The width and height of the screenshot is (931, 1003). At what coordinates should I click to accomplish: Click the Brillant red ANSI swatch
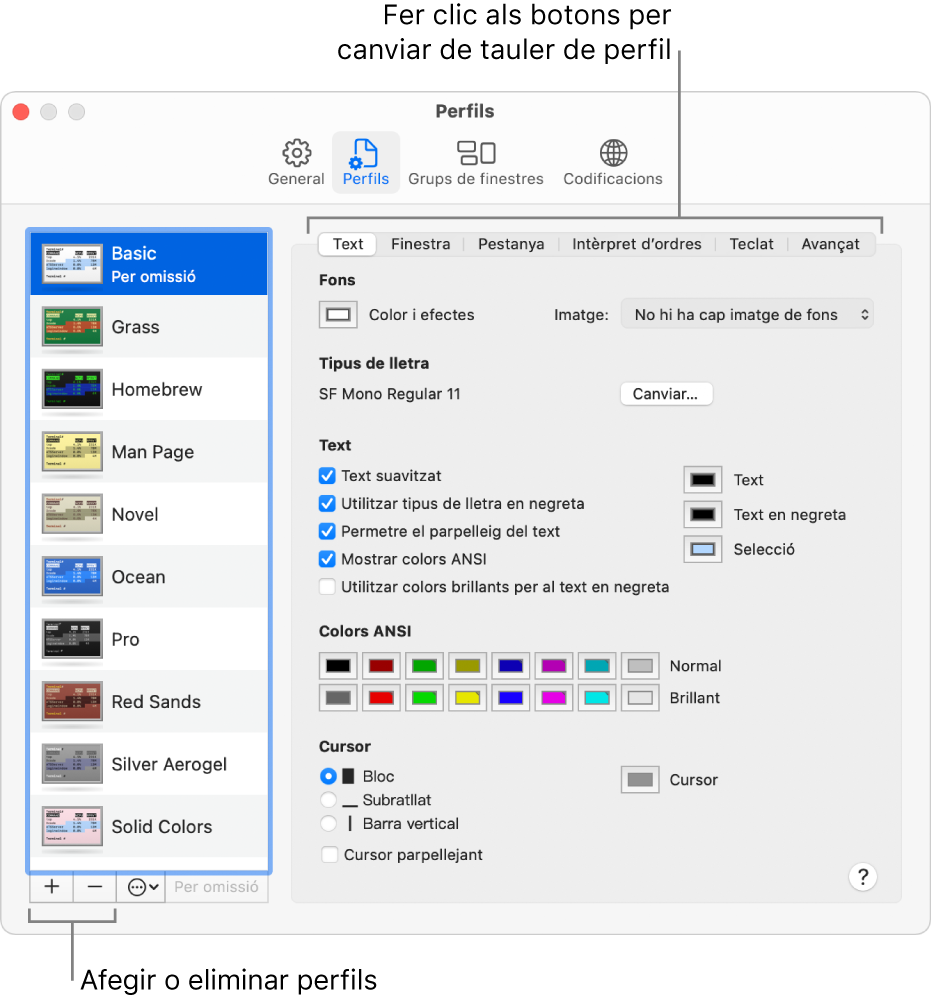point(381,698)
